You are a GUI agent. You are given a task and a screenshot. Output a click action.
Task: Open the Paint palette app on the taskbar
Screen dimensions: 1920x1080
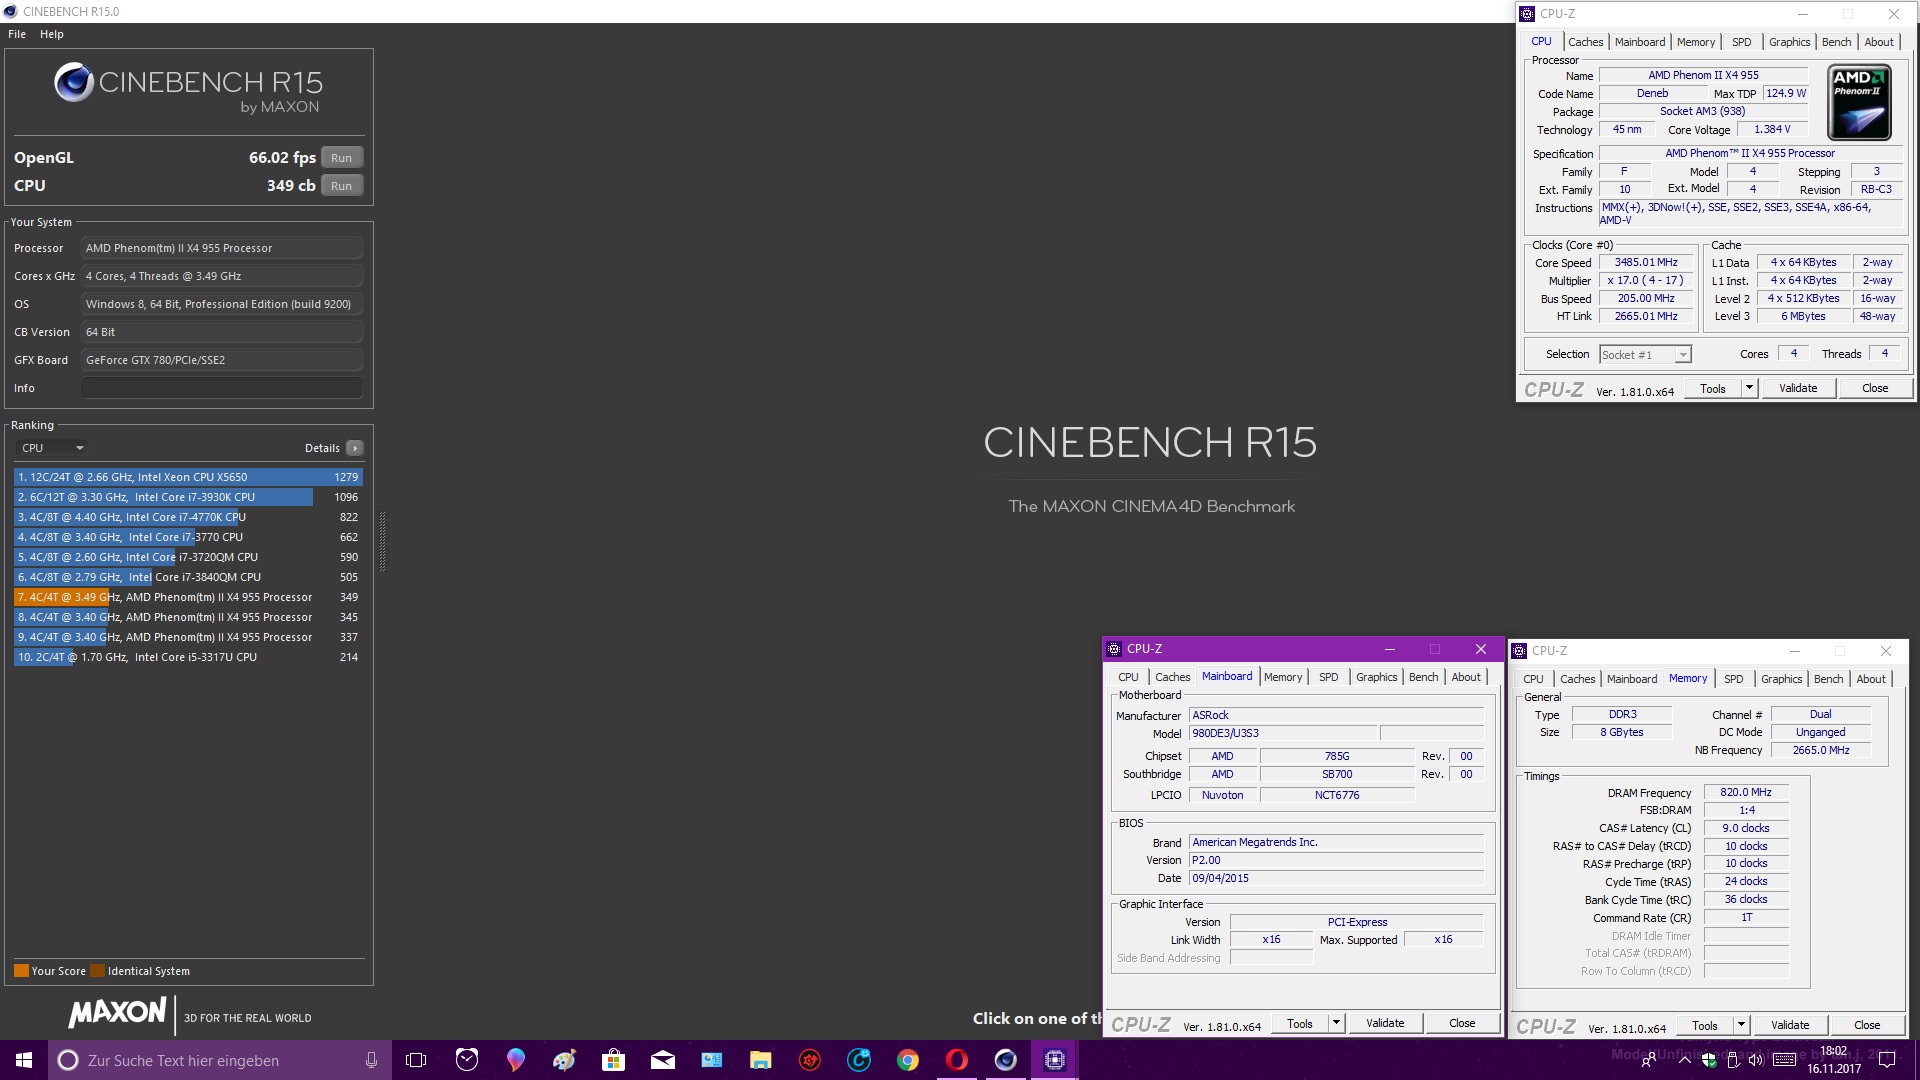coord(564,1060)
